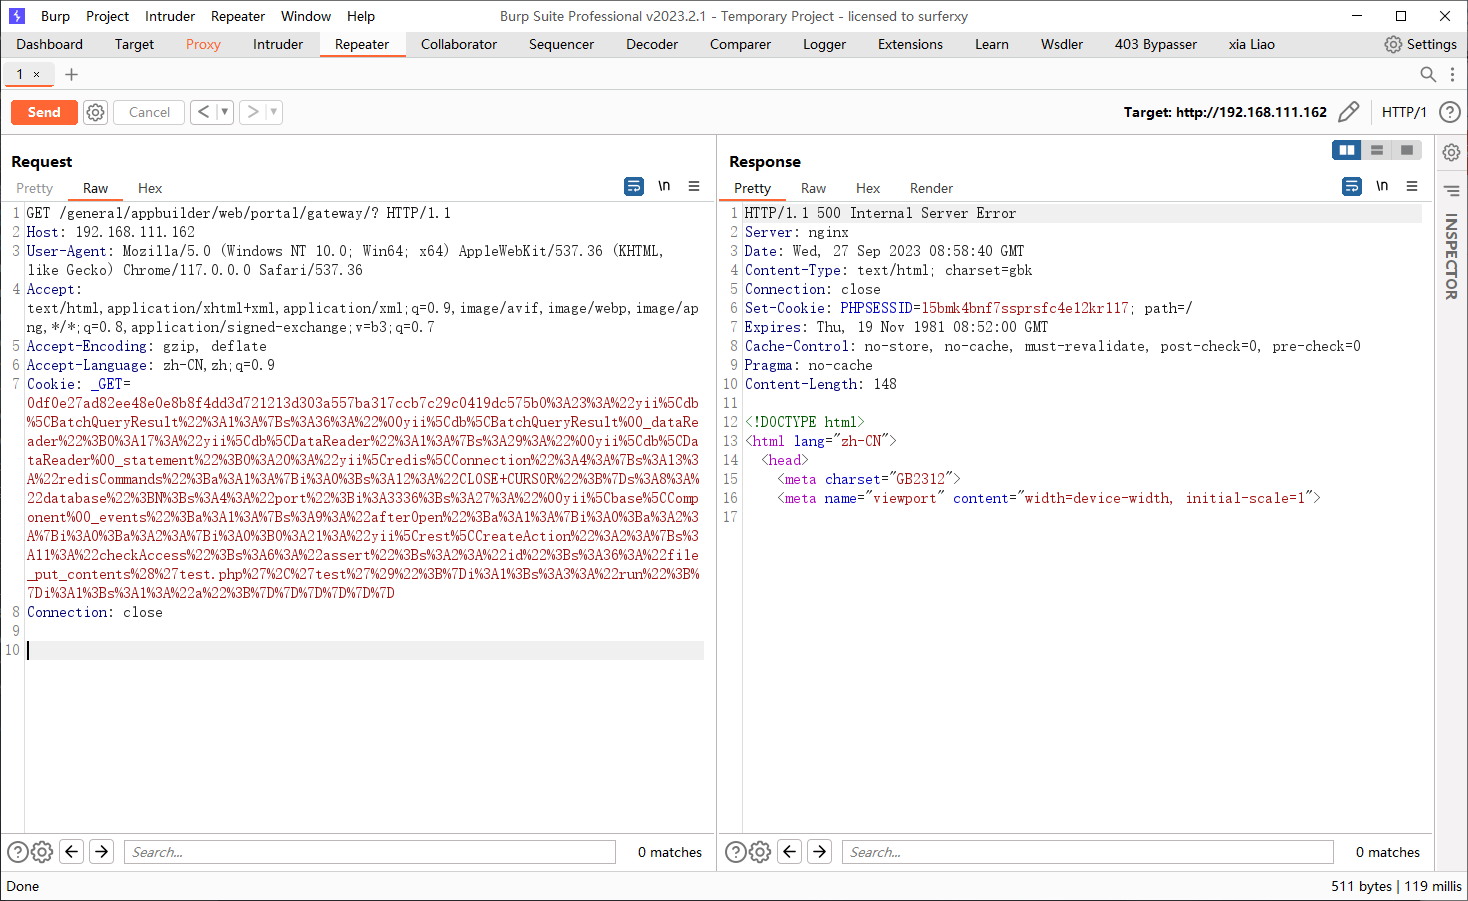
Task: Toggle the HTTP/1 protocol selector
Action: click(1404, 112)
